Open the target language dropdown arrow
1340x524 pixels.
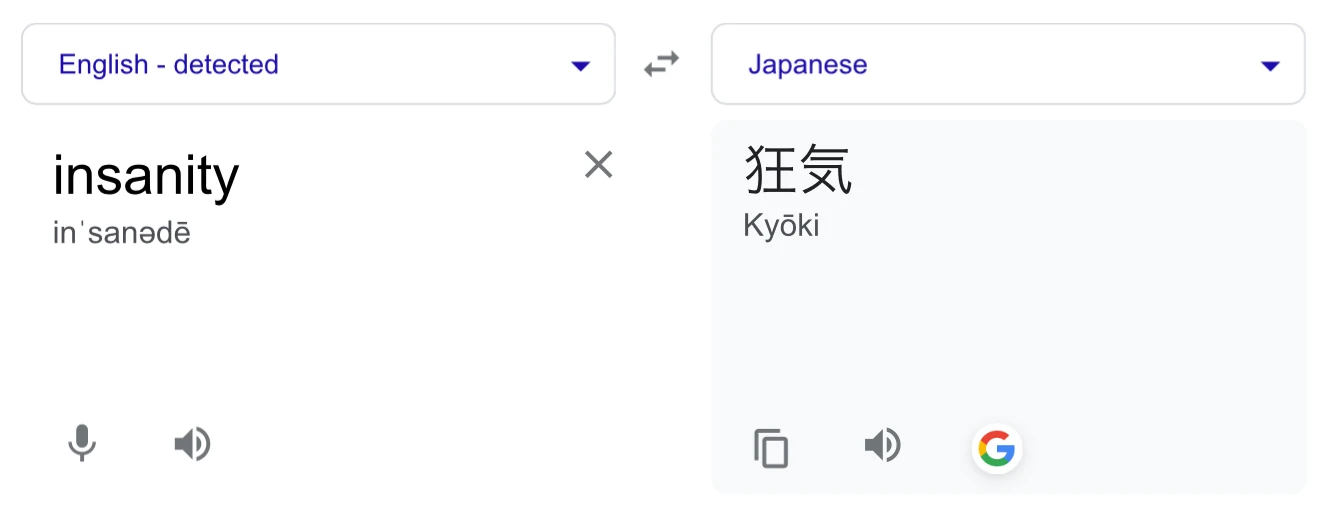point(1270,66)
